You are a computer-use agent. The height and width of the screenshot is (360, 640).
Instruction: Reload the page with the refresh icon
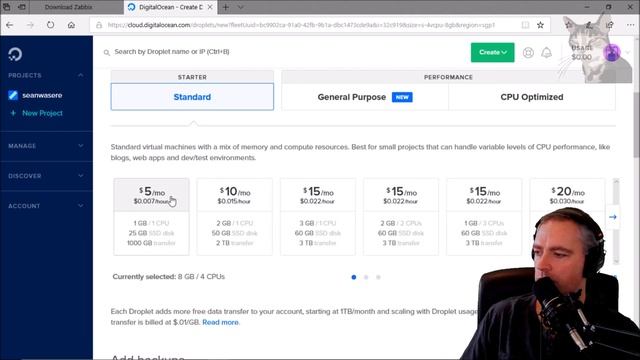coord(50,25)
